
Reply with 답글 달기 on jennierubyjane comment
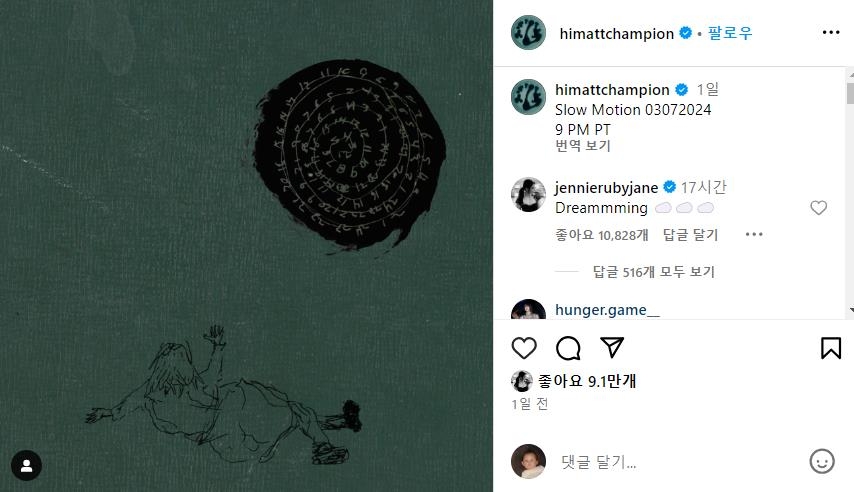[x=690, y=235]
